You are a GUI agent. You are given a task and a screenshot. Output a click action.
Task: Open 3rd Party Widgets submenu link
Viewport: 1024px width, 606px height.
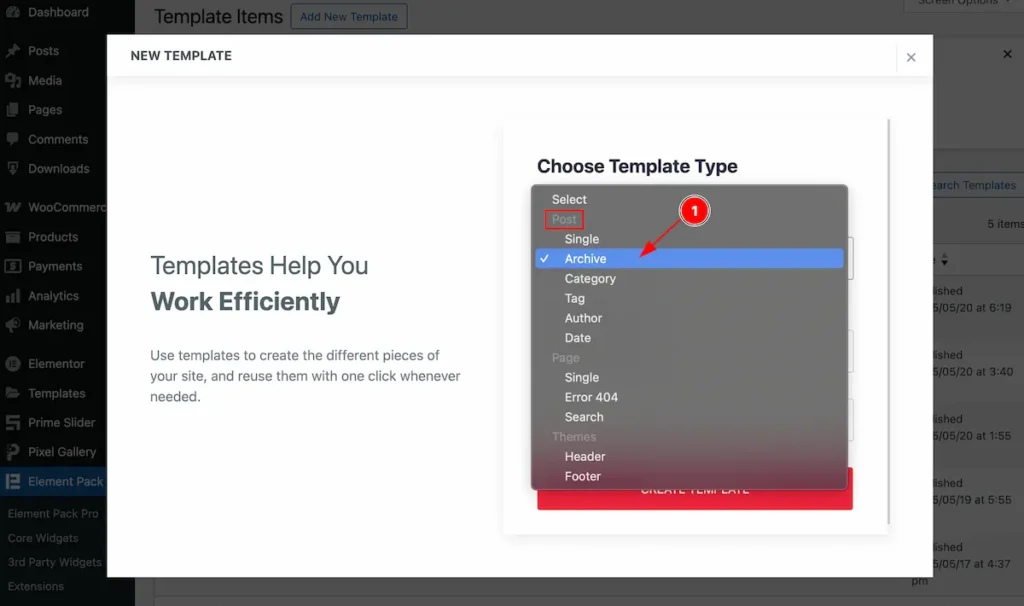55,562
